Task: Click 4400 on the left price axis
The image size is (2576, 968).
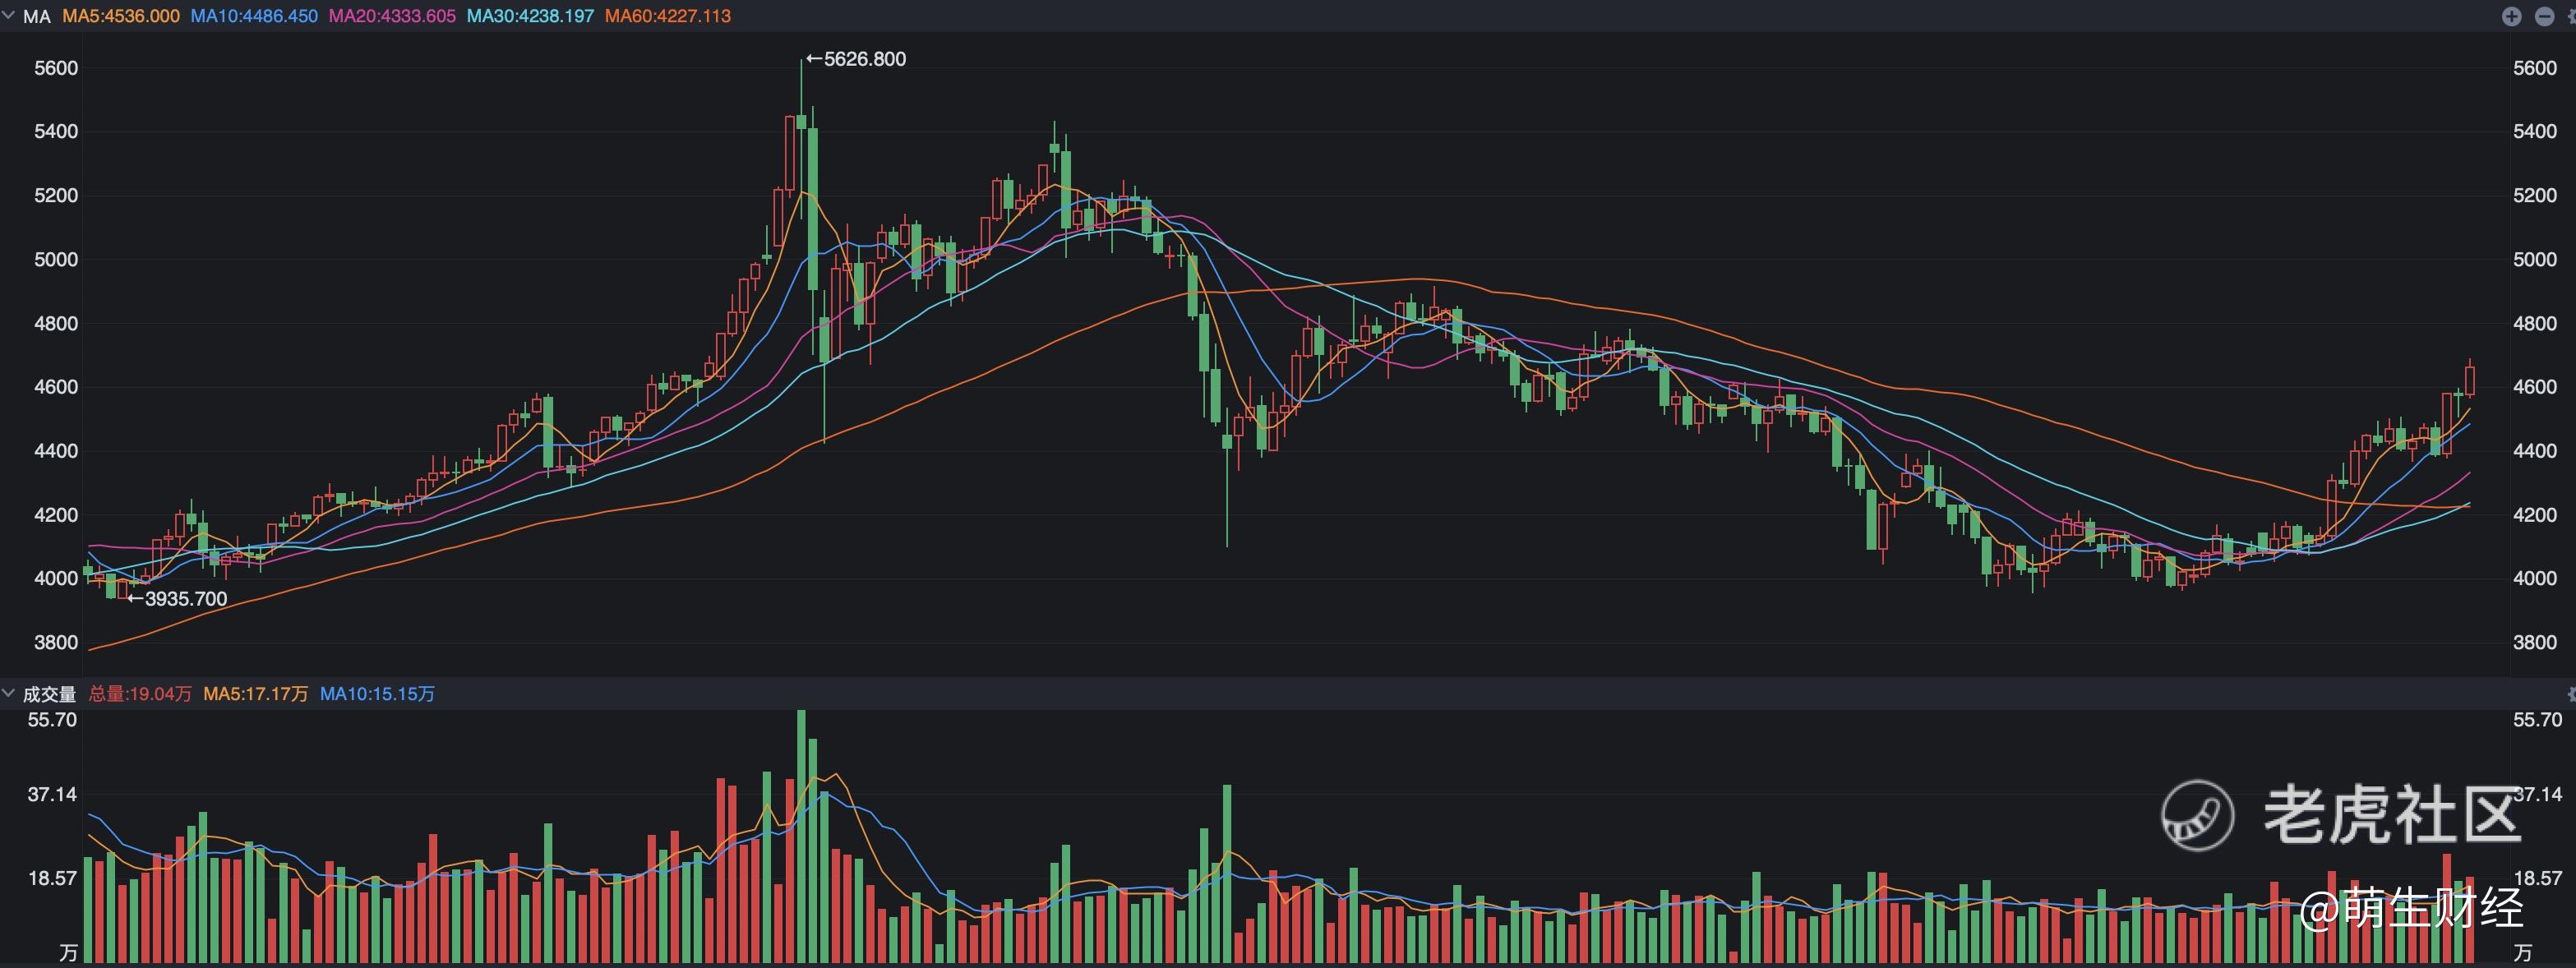Action: coord(56,451)
